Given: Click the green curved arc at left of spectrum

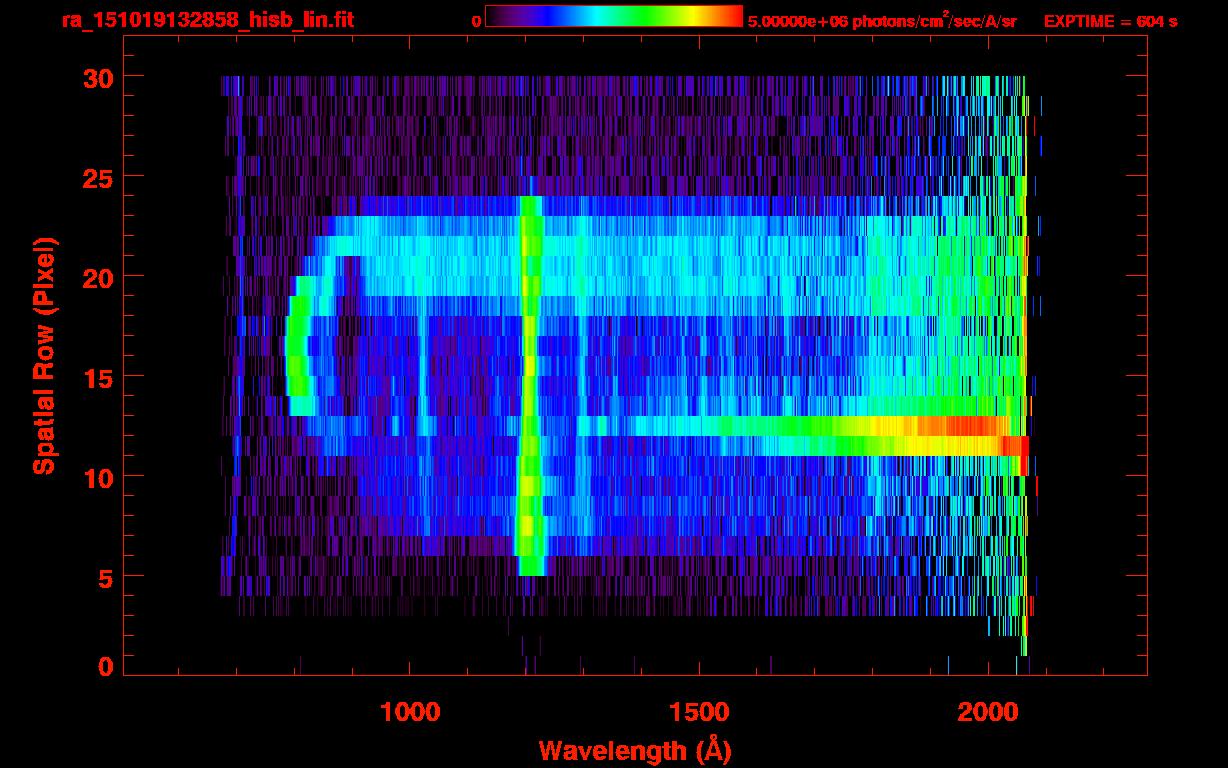Looking at the screenshot, I should pos(294,355).
